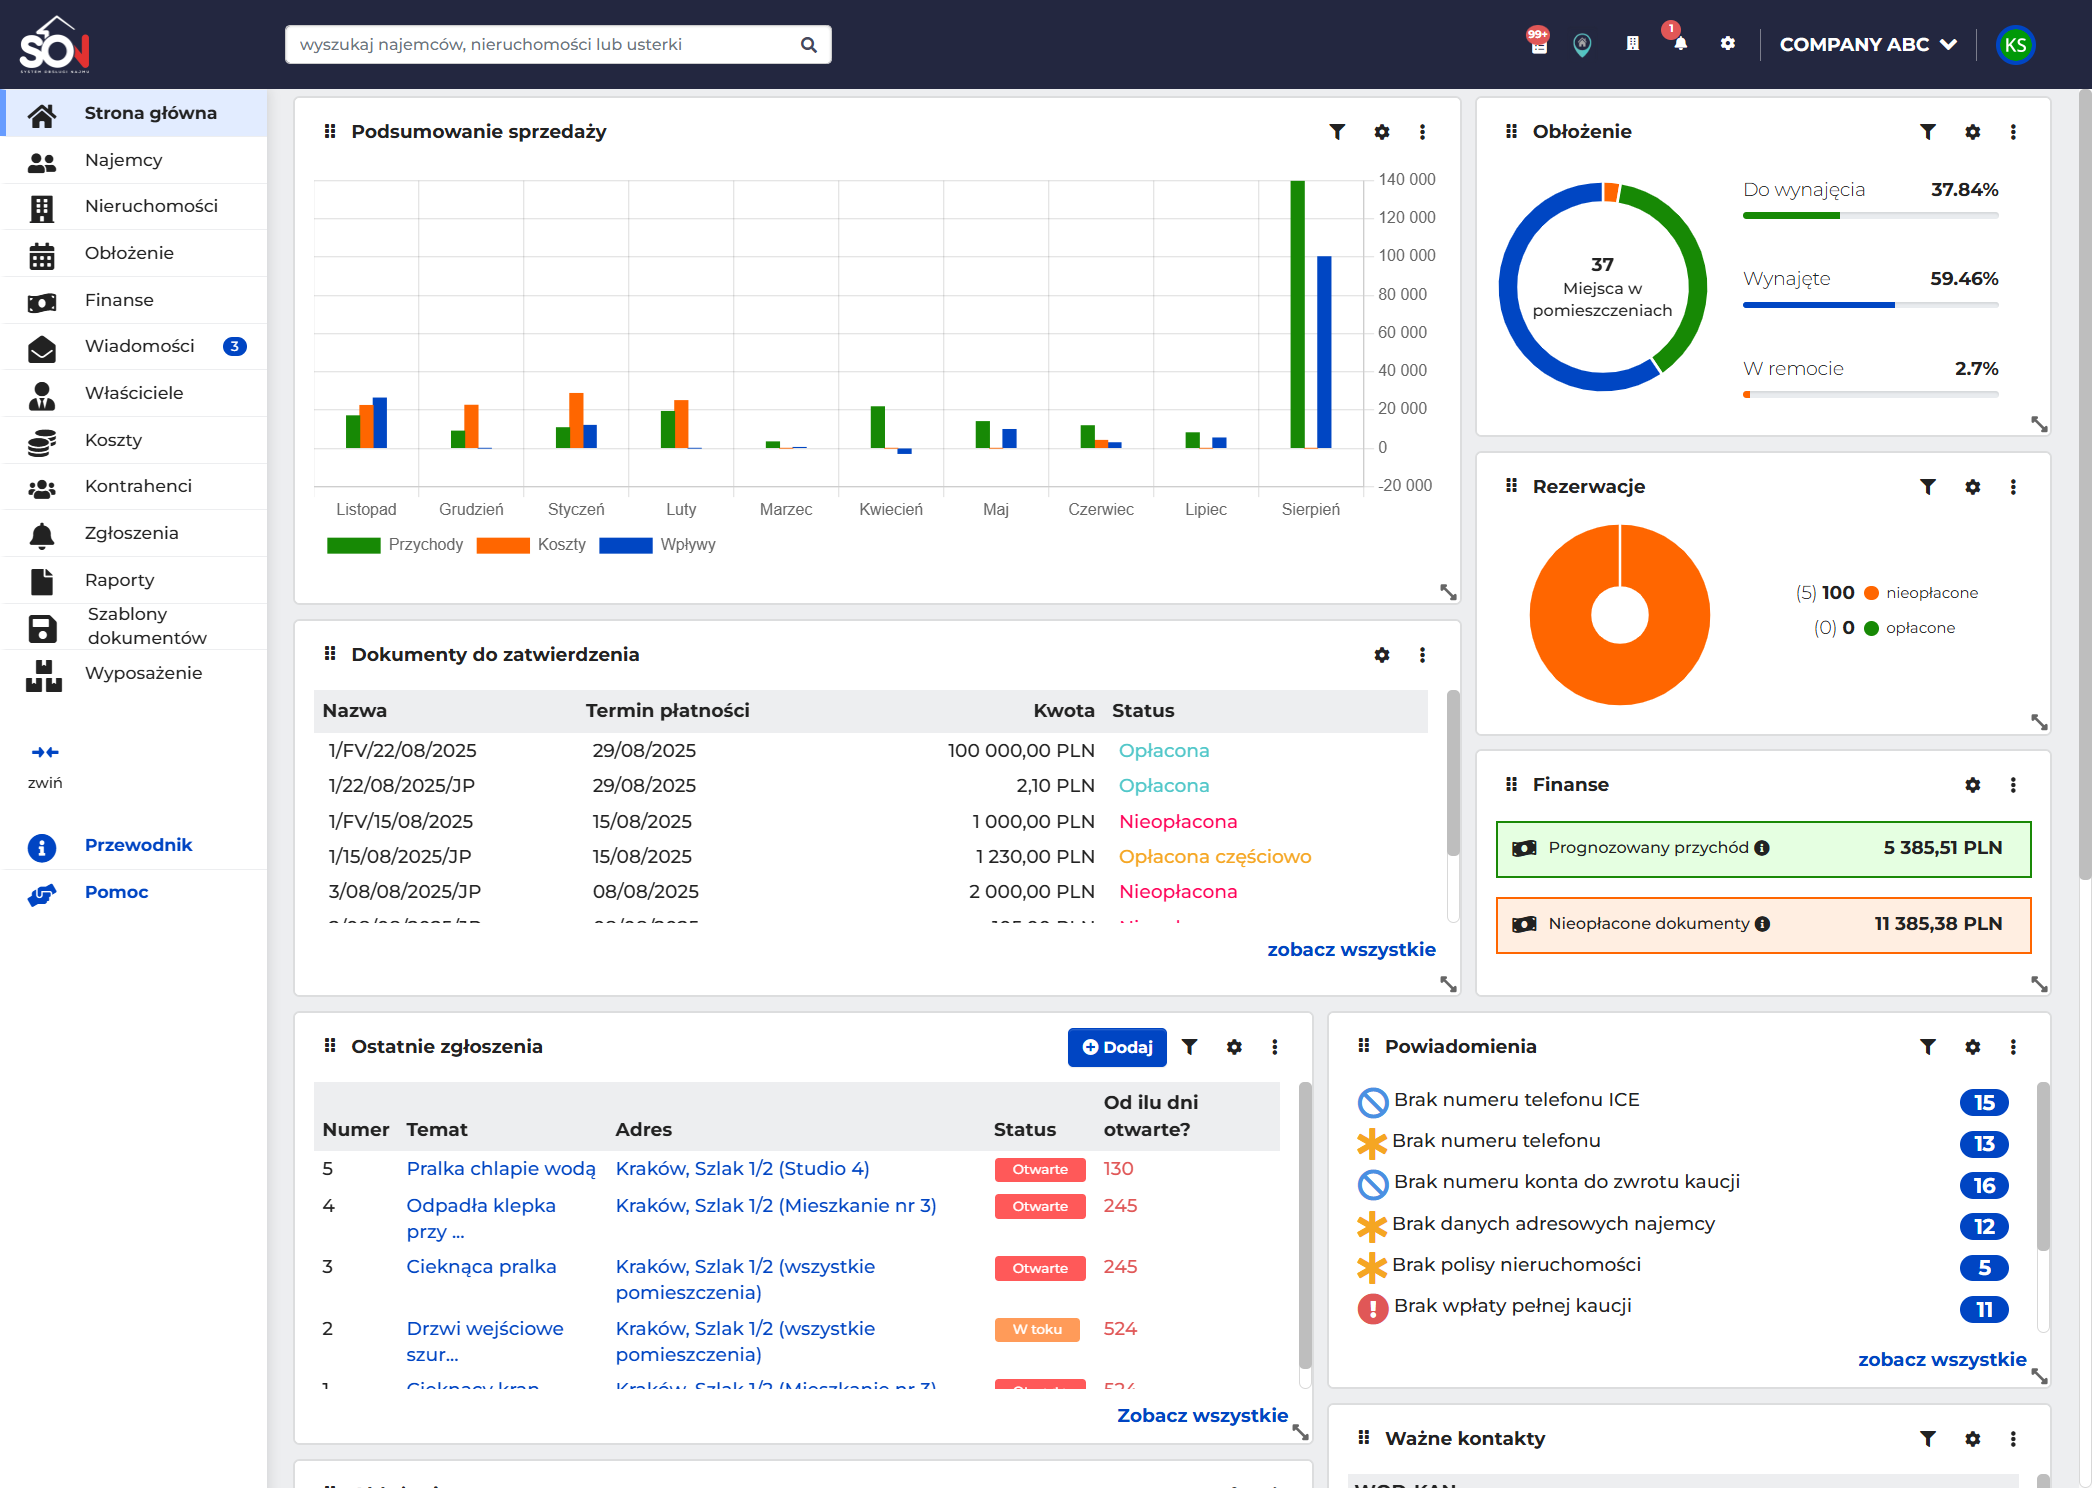The width and height of the screenshot is (2092, 1488).
Task: Click the Dodaj button in Ostatnie zgłoszenia
Action: click(1117, 1047)
